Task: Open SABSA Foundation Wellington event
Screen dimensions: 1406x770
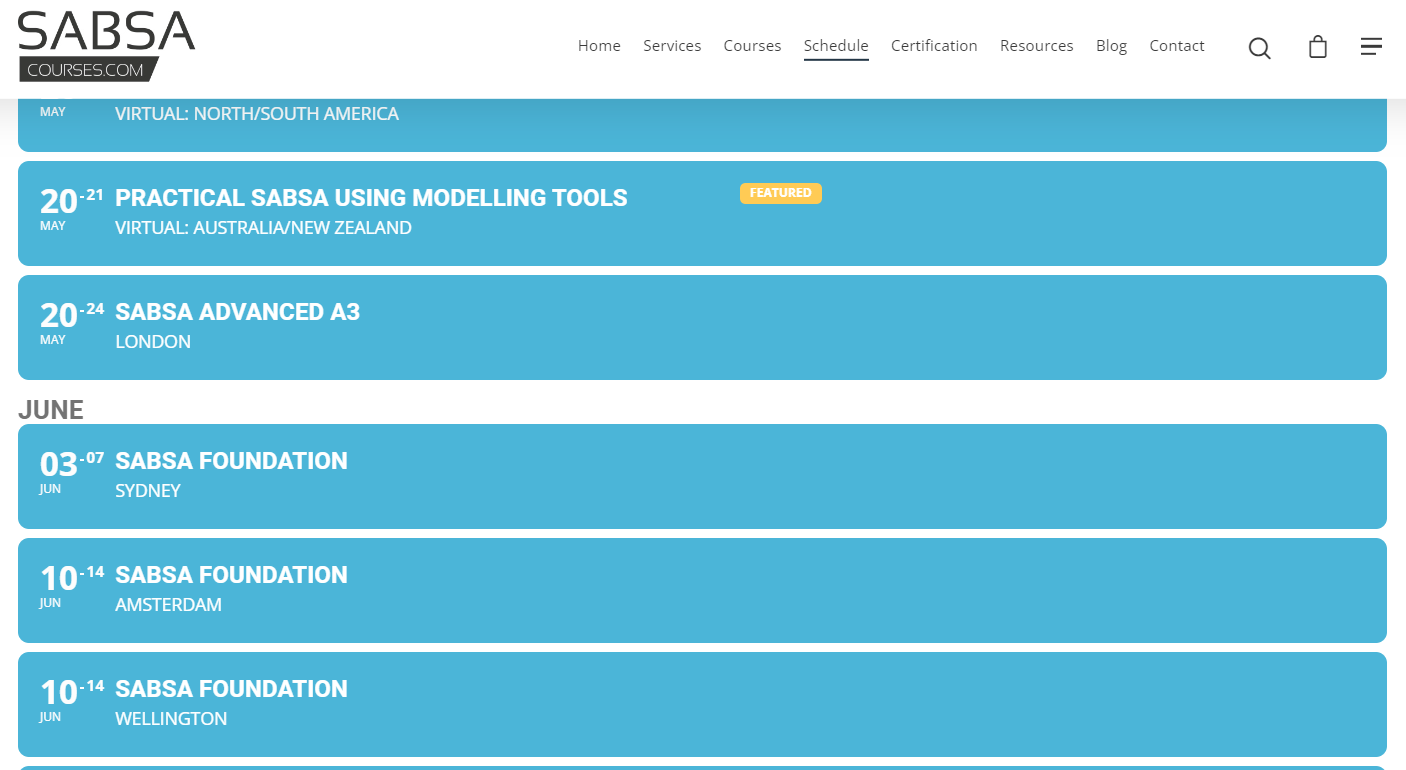Action: [x=702, y=704]
